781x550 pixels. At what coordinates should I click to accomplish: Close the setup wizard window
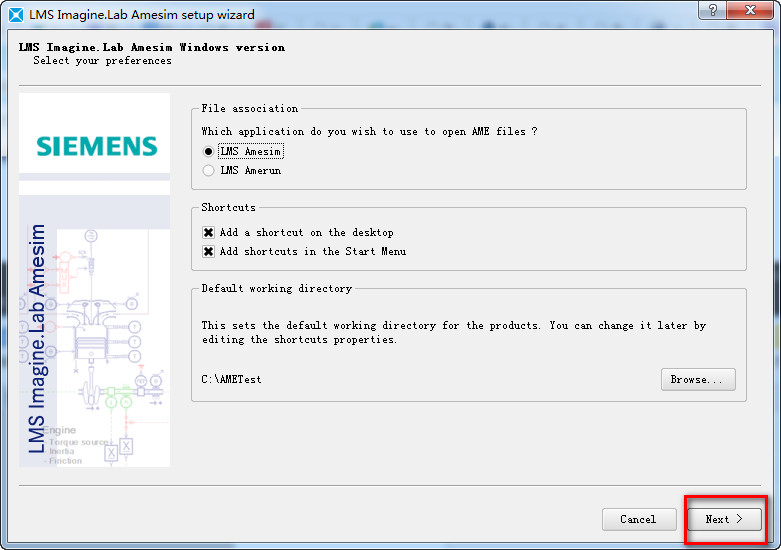tap(750, 10)
